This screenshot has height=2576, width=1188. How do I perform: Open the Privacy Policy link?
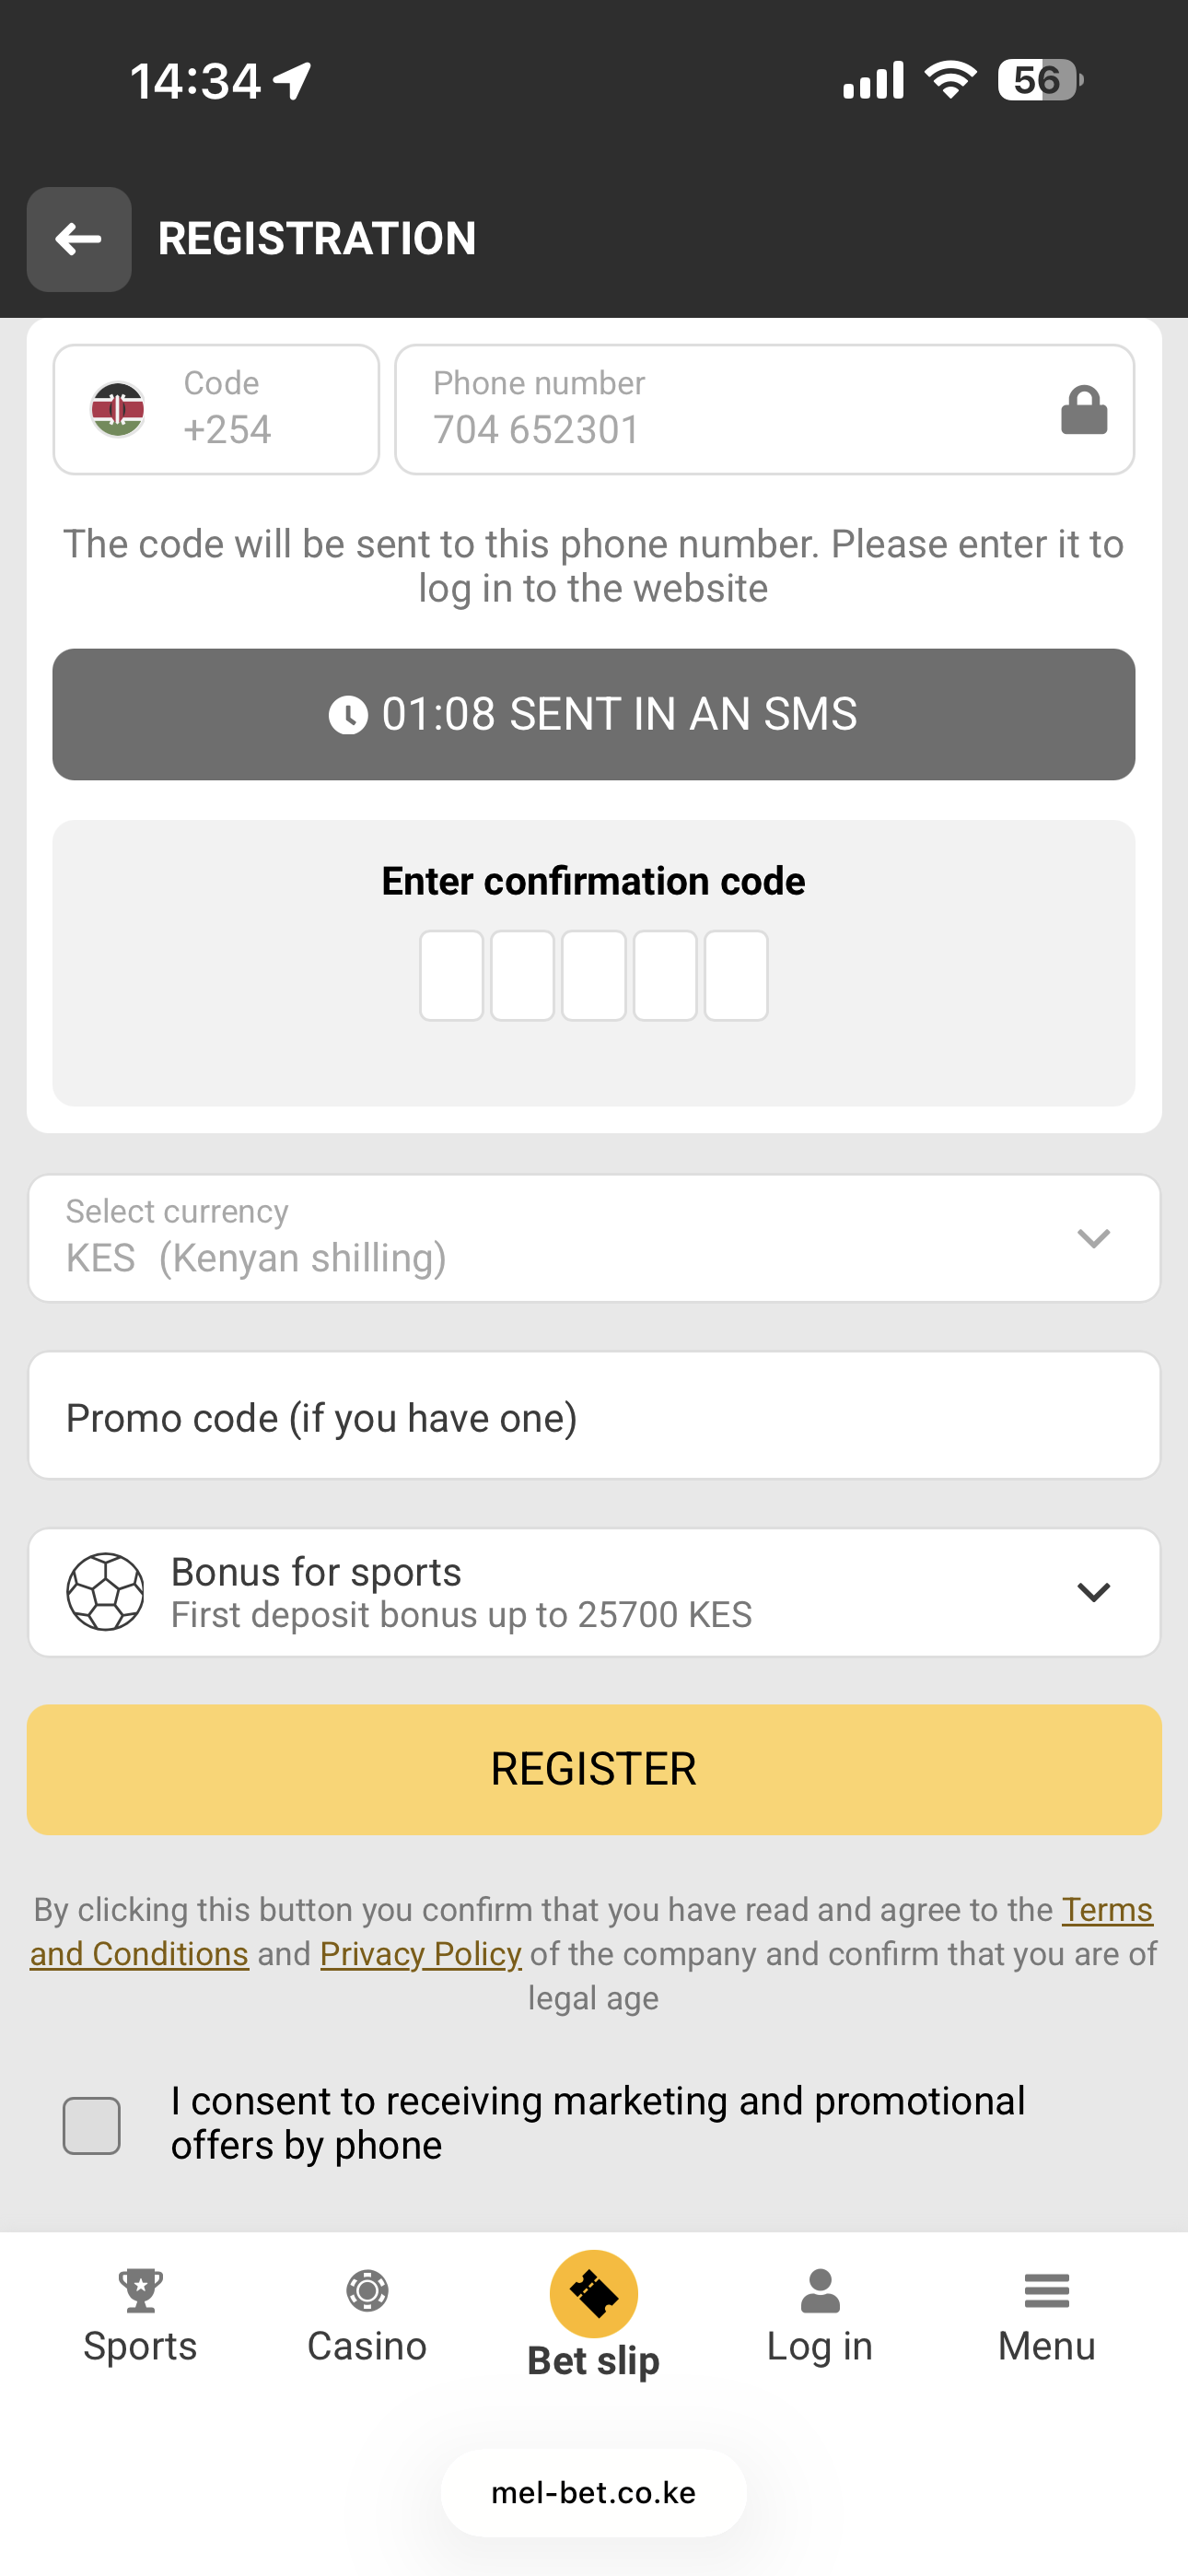(420, 1954)
